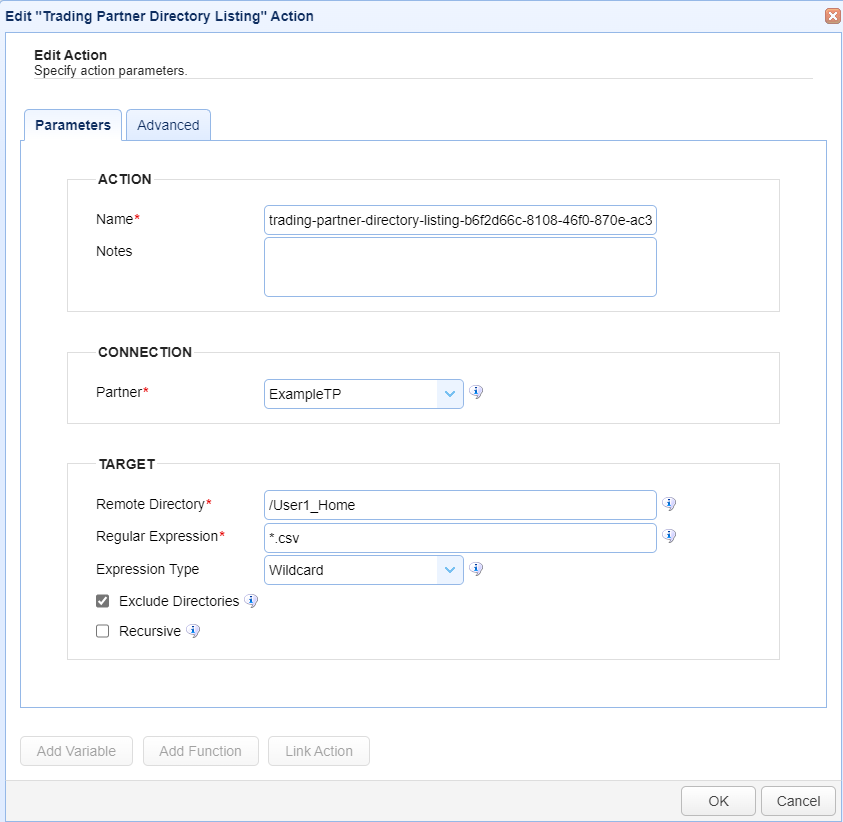This screenshot has width=843, height=822.
Task: Enable the Recursive checkbox
Action: (102, 631)
